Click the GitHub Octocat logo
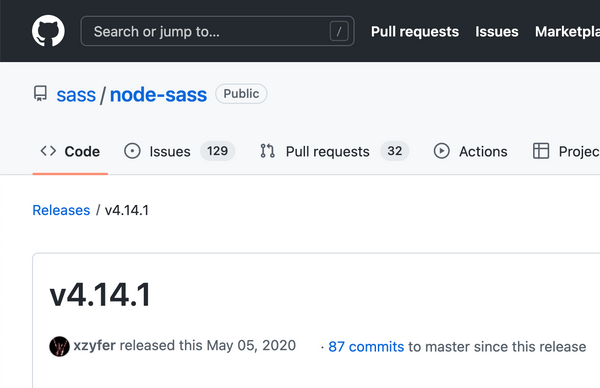This screenshot has height=388, width=600. click(48, 31)
